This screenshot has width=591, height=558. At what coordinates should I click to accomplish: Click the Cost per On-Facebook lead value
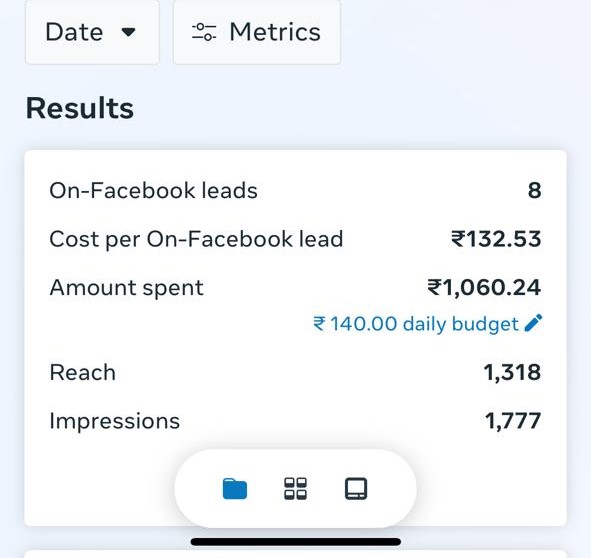pyautogui.click(x=496, y=239)
